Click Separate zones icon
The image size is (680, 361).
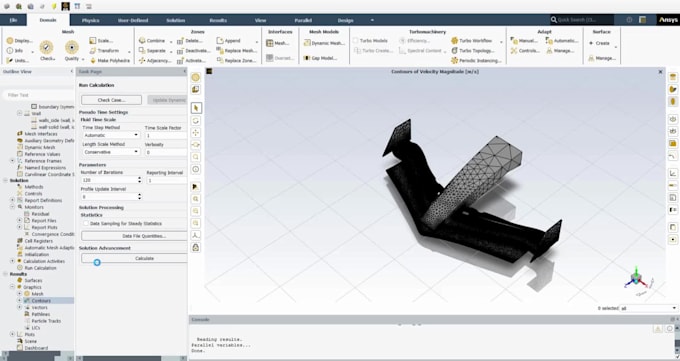[142, 51]
